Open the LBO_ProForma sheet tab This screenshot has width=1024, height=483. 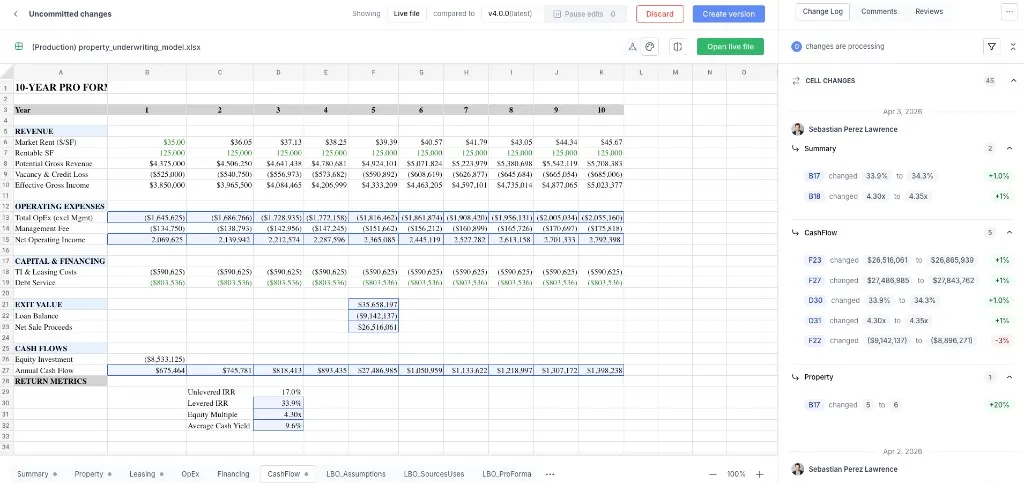[507, 474]
